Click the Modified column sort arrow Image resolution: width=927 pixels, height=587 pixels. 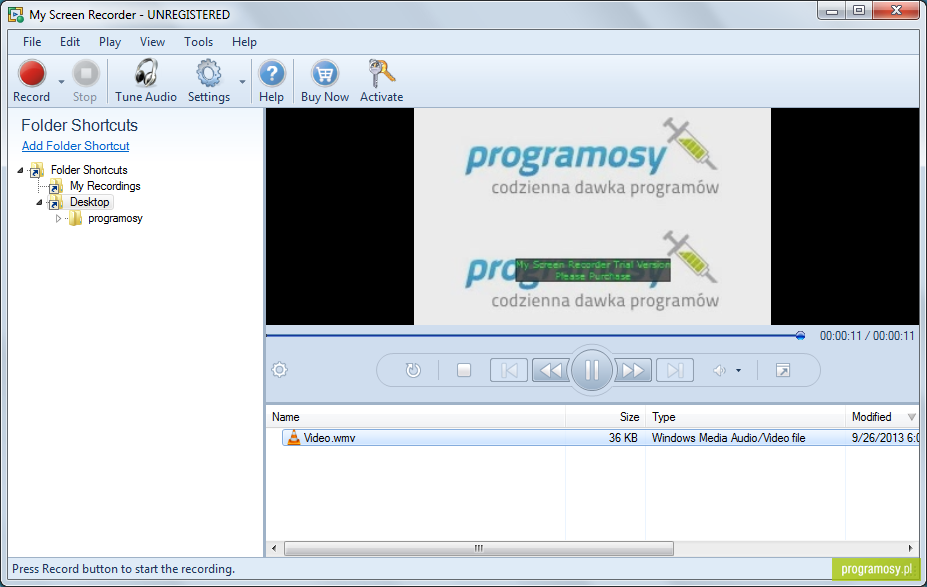tap(911, 417)
